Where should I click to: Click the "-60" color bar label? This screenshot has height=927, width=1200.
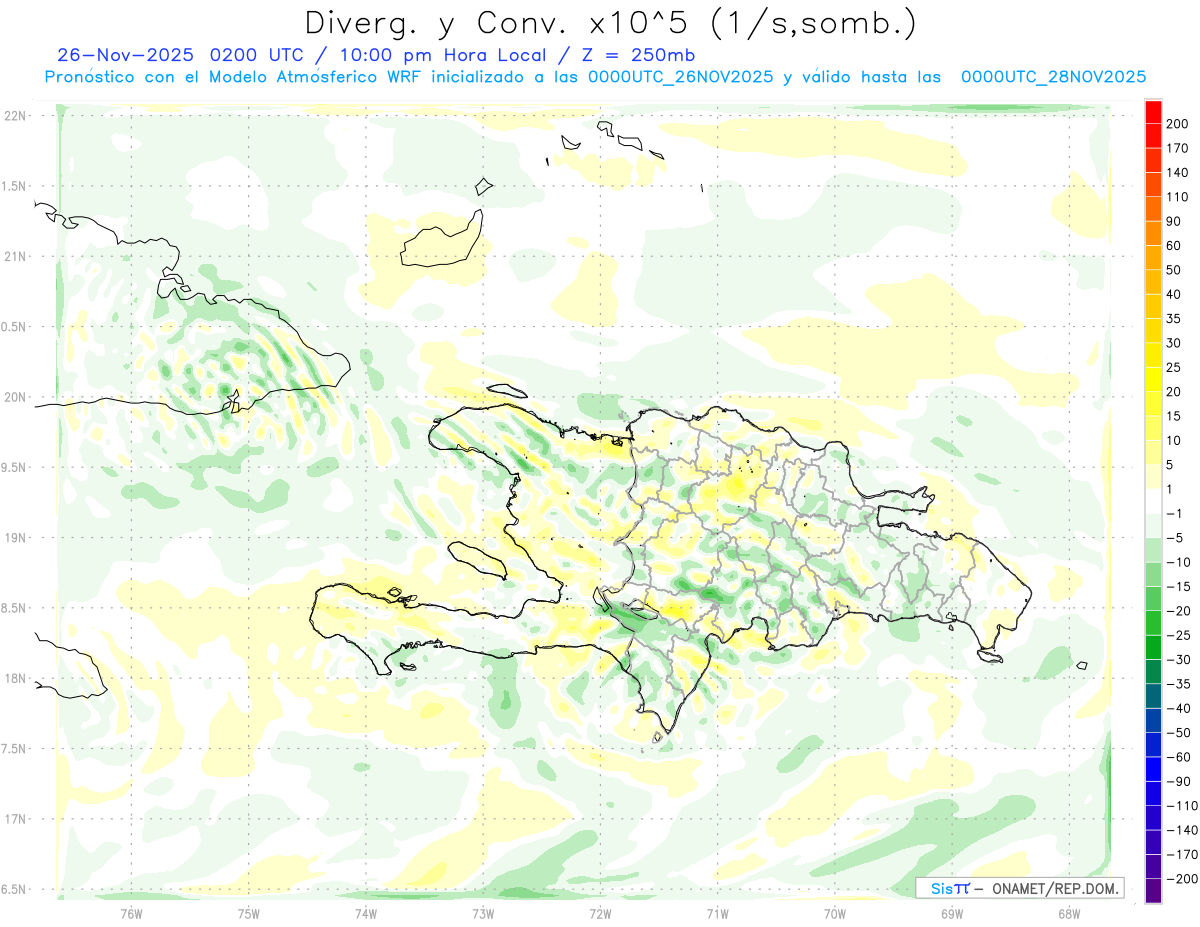click(x=1178, y=758)
